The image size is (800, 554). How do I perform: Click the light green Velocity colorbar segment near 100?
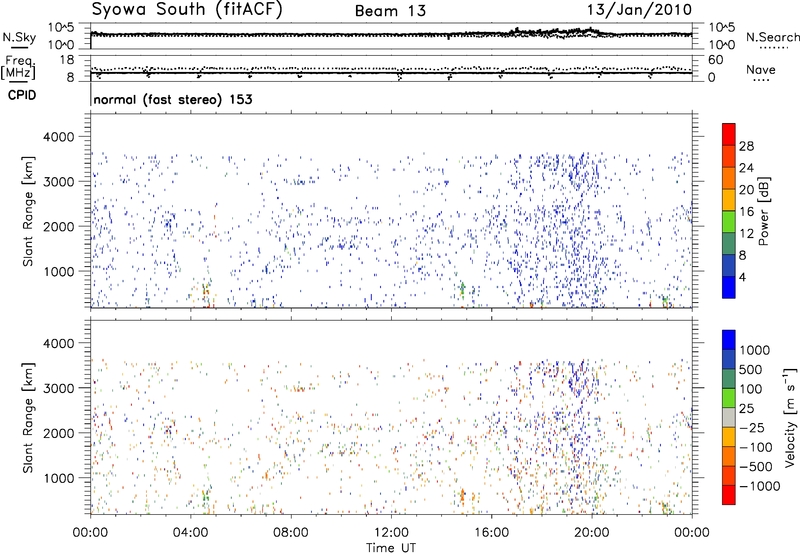coord(729,398)
